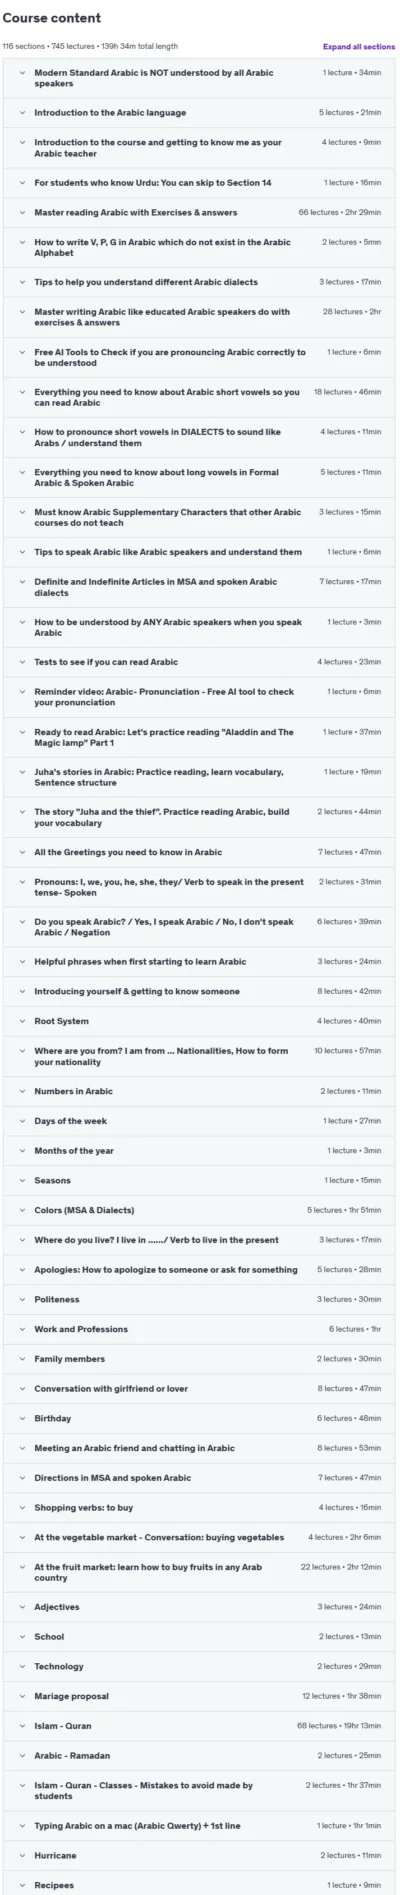400x1895 pixels.
Task: Click chevron icon beside Days of the week
Action: point(22,1121)
